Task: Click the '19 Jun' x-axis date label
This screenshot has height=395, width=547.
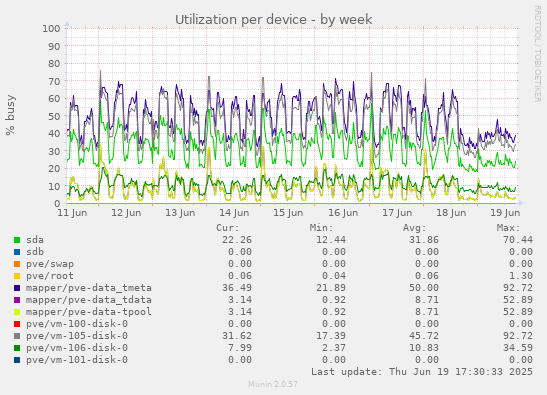Action: click(x=505, y=213)
